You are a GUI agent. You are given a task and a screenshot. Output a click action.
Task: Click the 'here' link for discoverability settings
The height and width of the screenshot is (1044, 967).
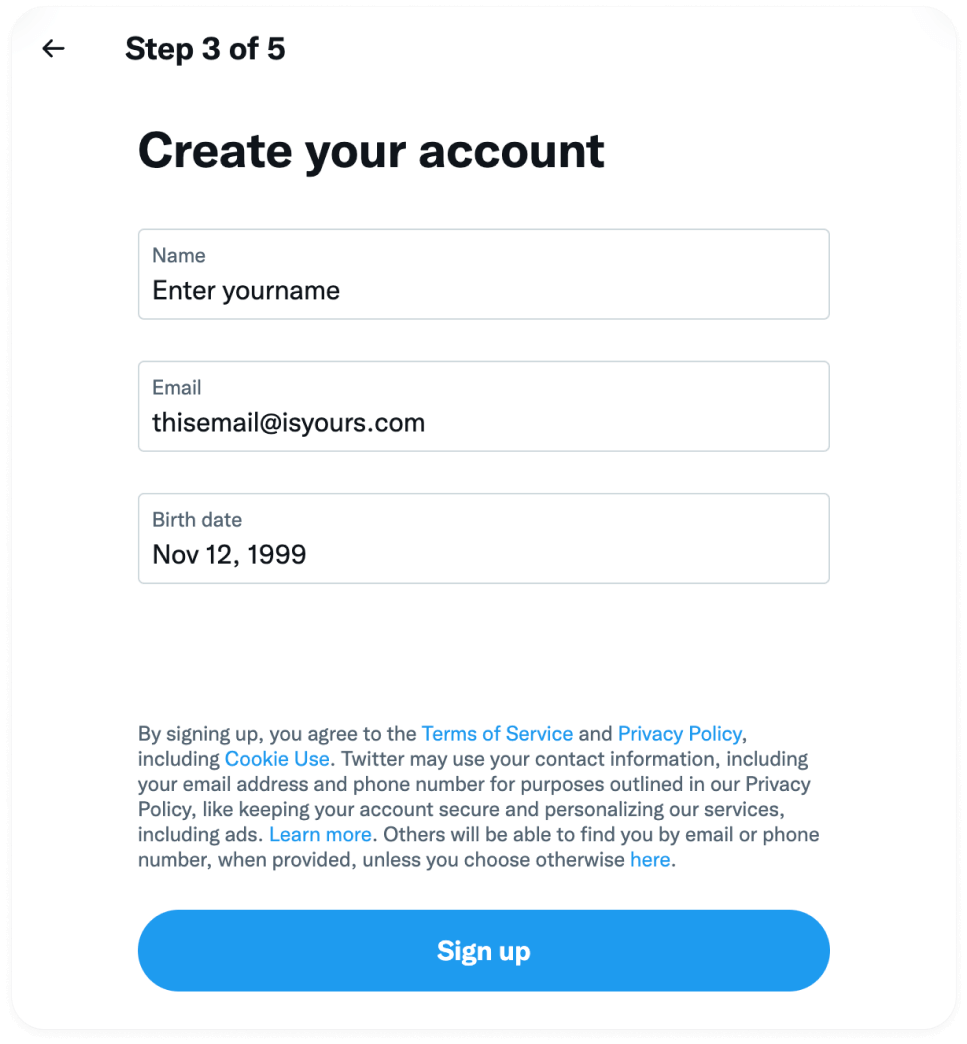650,860
